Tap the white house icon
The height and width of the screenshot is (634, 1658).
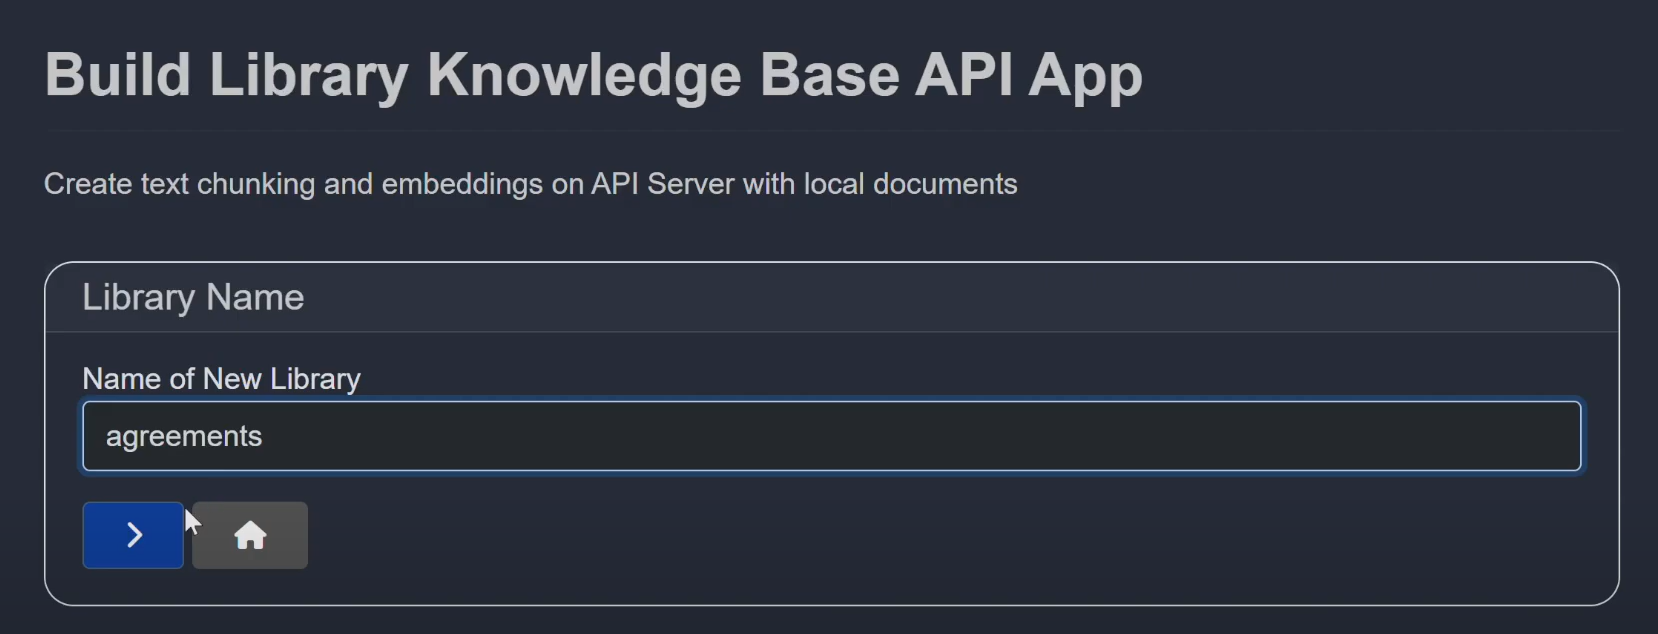coord(250,536)
